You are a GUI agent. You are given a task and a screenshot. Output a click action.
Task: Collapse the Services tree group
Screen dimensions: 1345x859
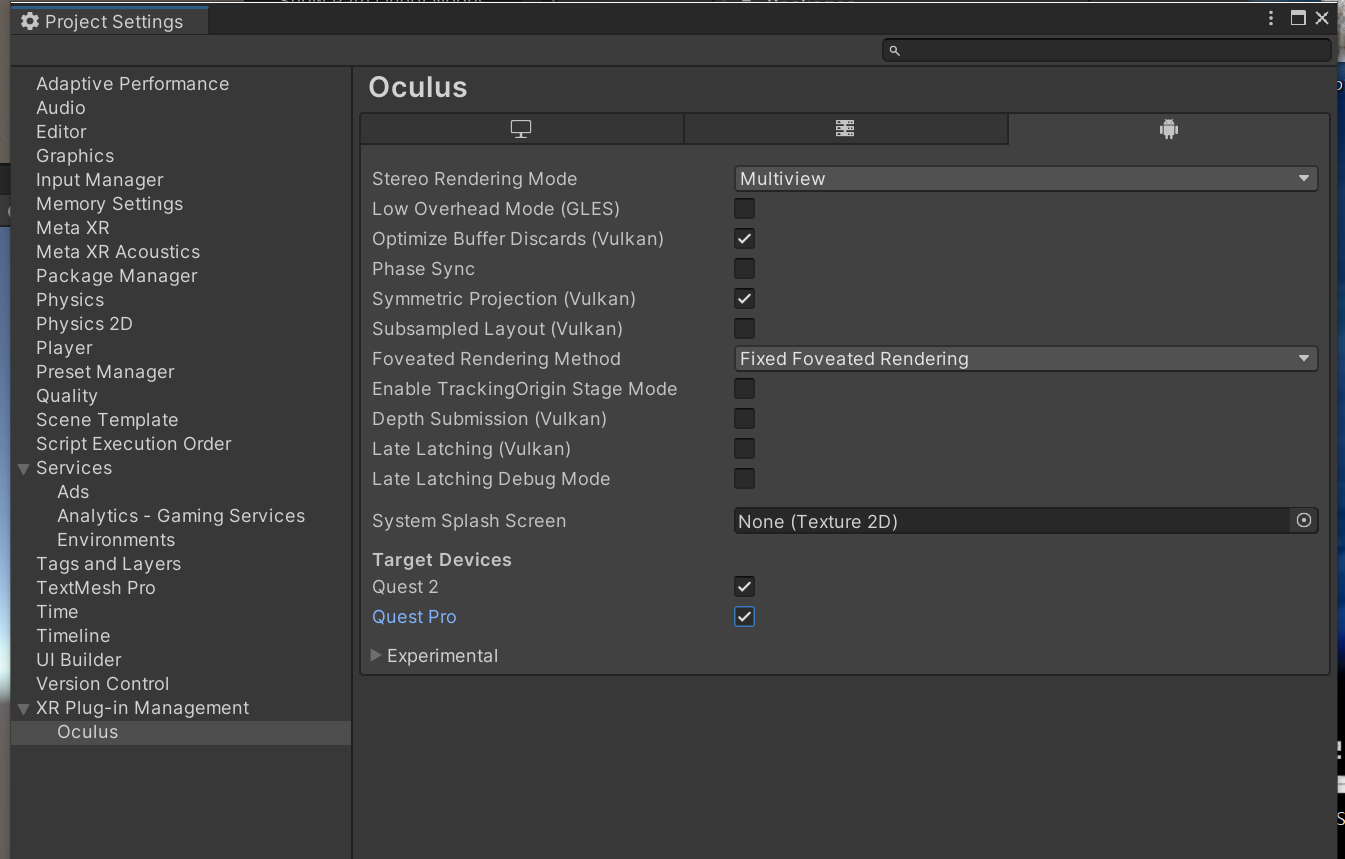click(23, 468)
